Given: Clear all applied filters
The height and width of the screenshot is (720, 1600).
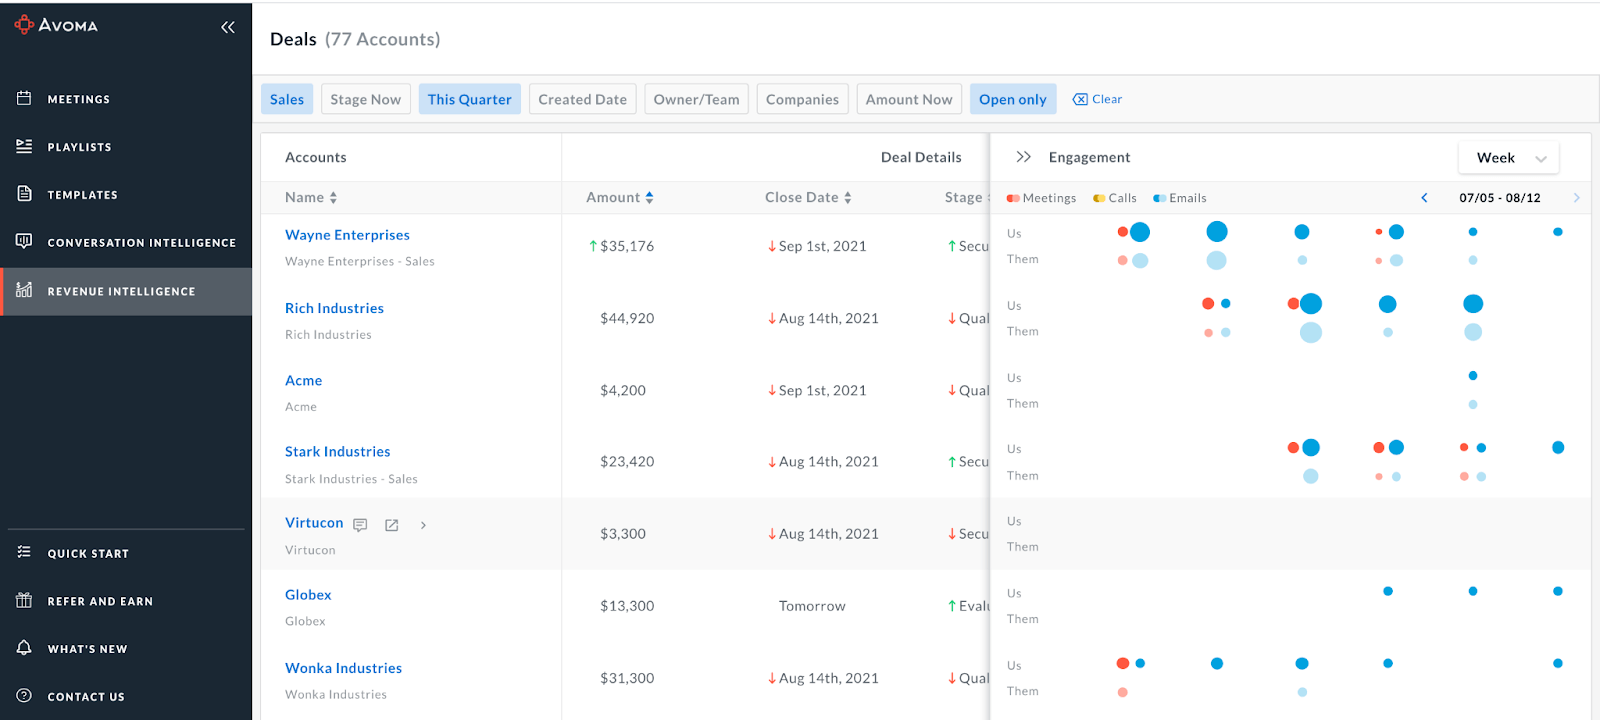Looking at the screenshot, I should click(x=1097, y=99).
